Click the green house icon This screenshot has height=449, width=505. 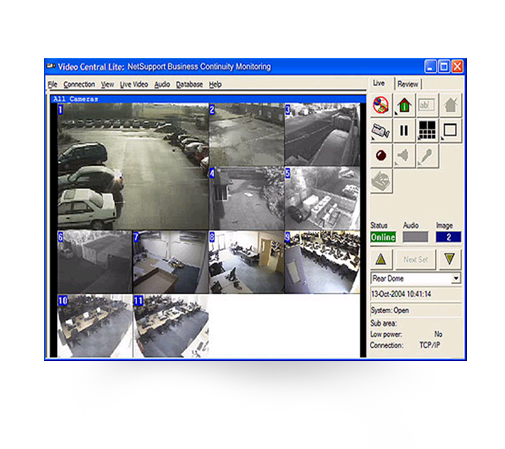pos(404,105)
